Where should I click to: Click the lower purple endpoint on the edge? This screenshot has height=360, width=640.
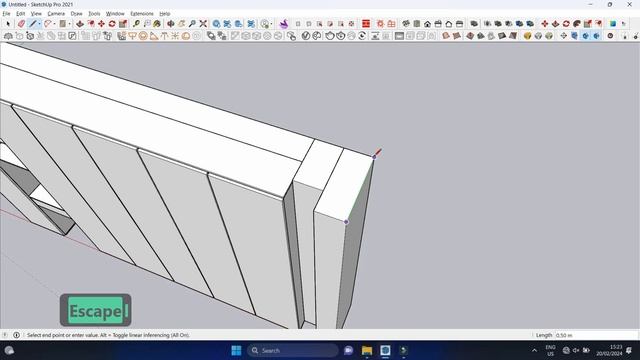[x=346, y=222]
